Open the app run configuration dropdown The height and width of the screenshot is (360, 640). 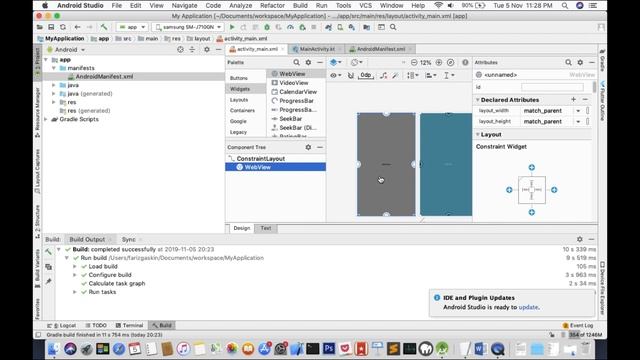click(132, 27)
